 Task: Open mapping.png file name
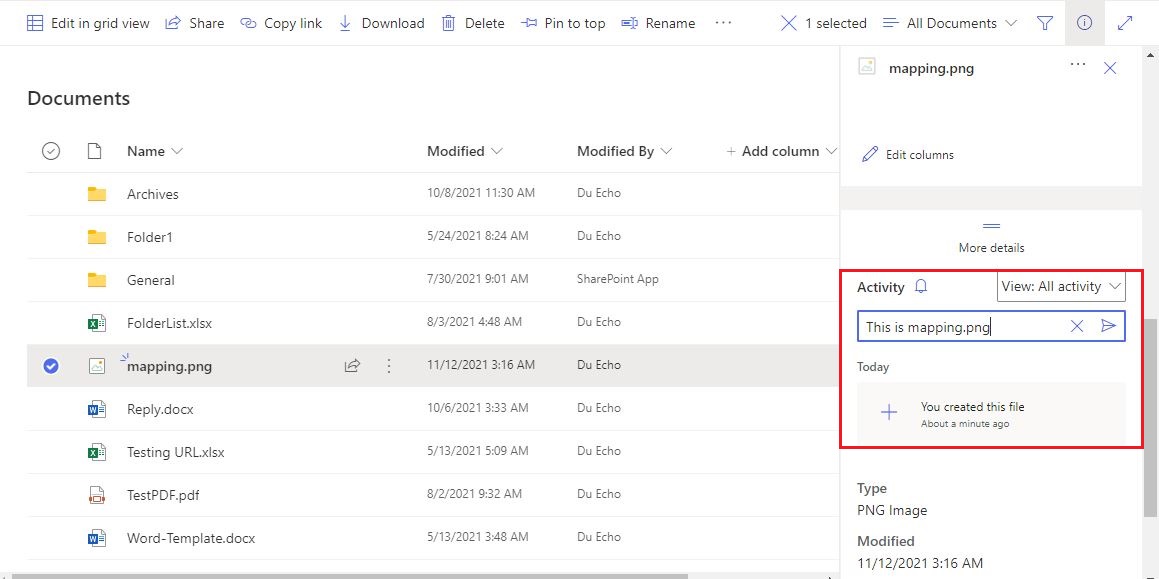169,365
